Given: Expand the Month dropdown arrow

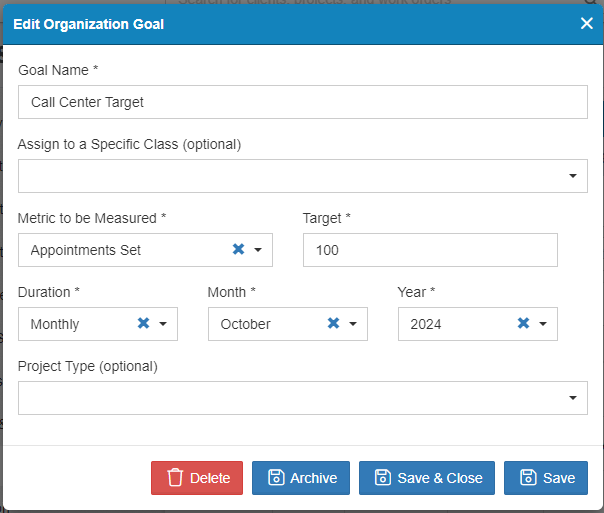Looking at the screenshot, I should click(x=353, y=324).
